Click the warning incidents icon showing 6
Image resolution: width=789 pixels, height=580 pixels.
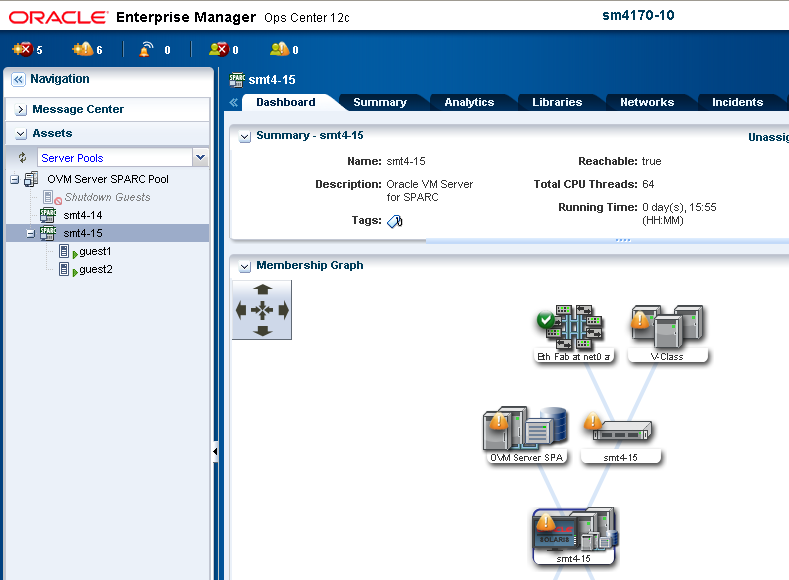point(83,49)
